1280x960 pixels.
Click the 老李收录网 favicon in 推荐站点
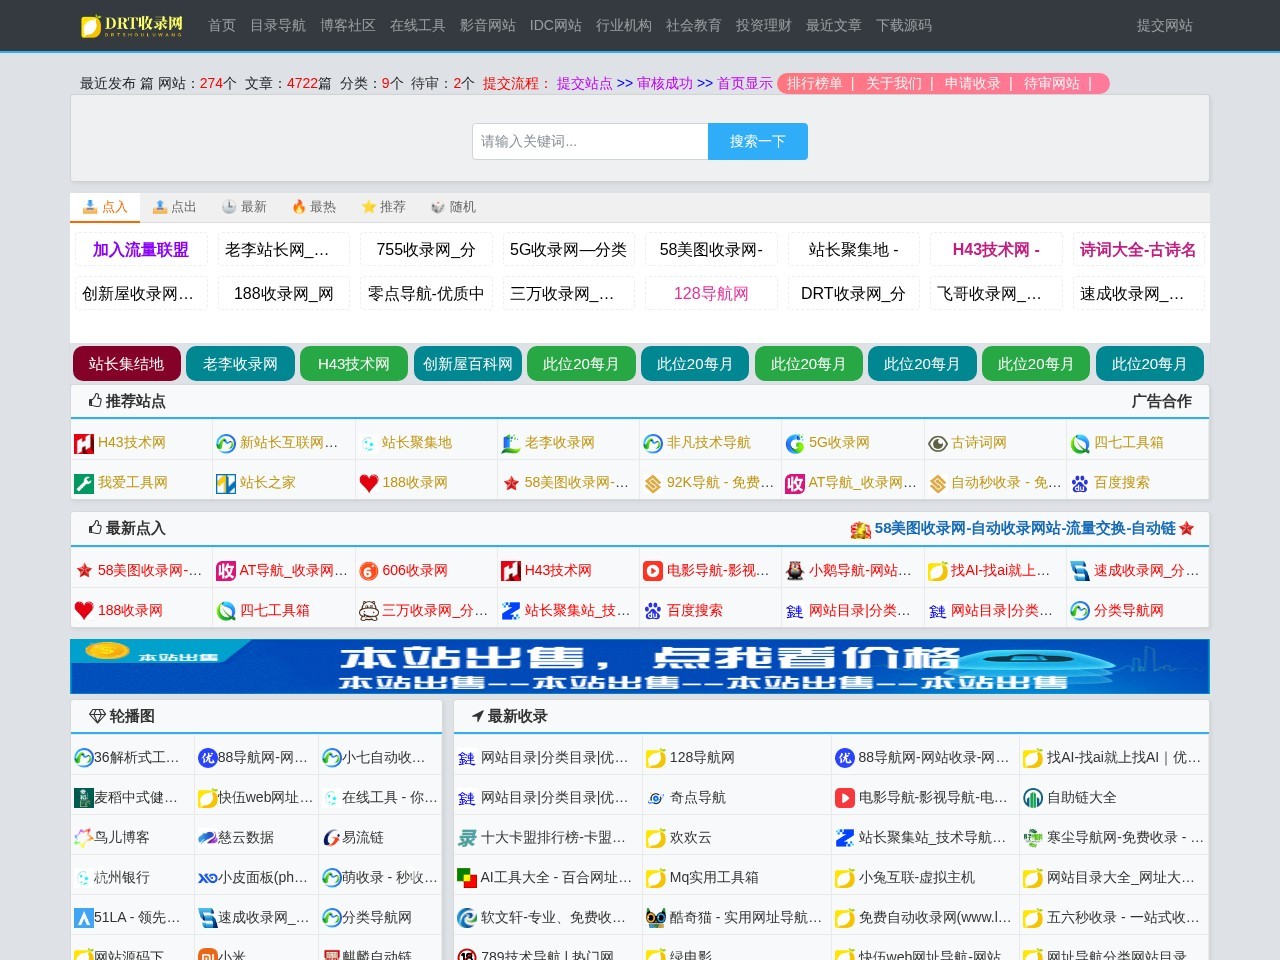511,443
